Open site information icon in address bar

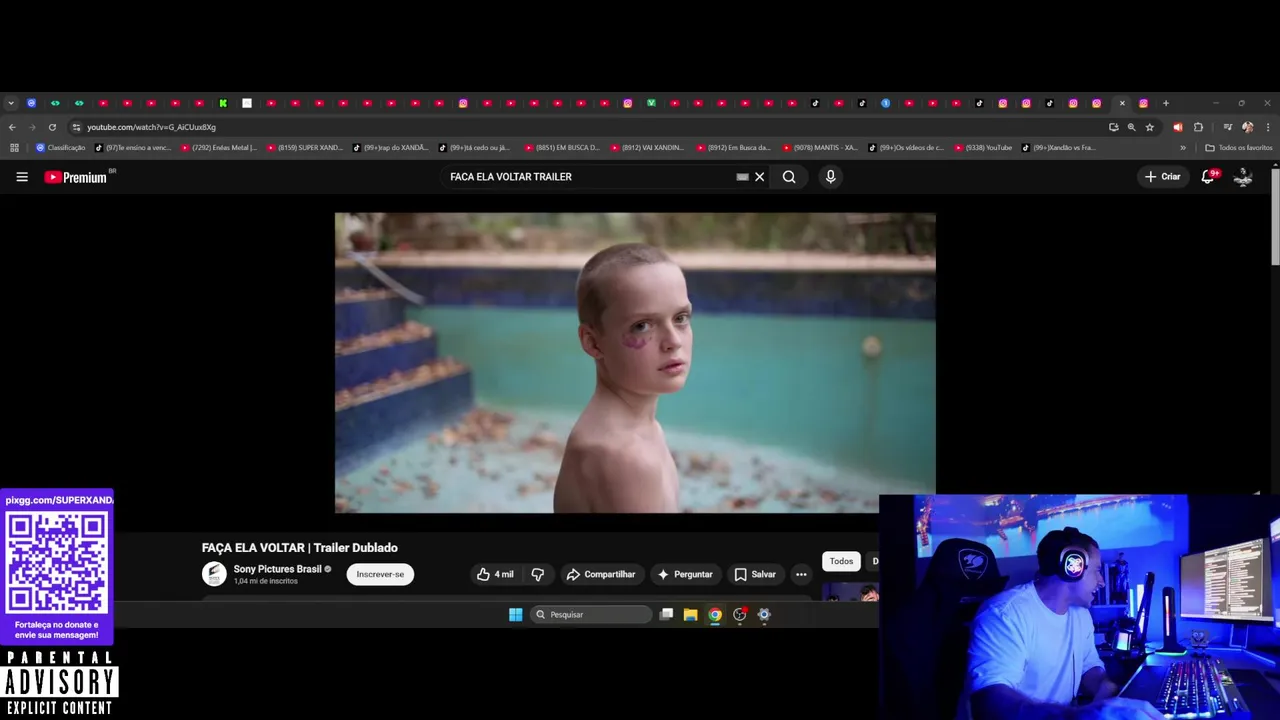[76, 127]
